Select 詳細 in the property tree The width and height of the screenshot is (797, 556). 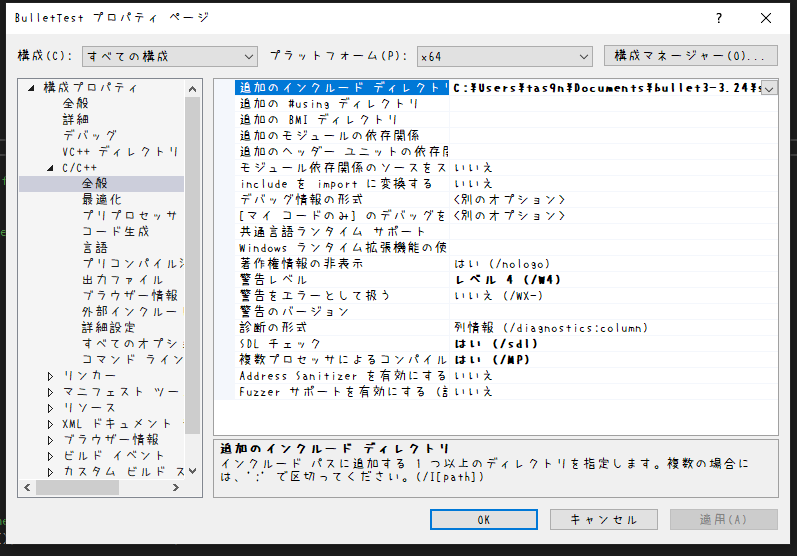(75, 119)
